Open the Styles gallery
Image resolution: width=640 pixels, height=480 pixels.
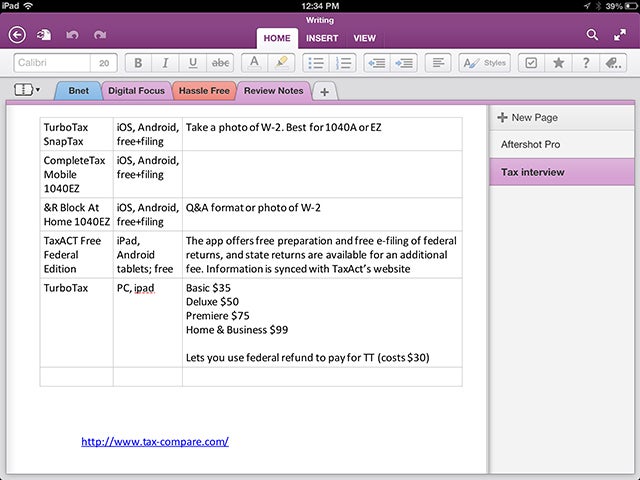point(484,63)
